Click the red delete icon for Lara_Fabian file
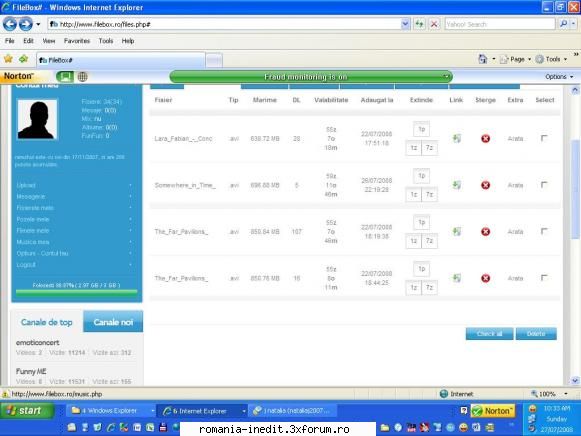 (x=485, y=139)
